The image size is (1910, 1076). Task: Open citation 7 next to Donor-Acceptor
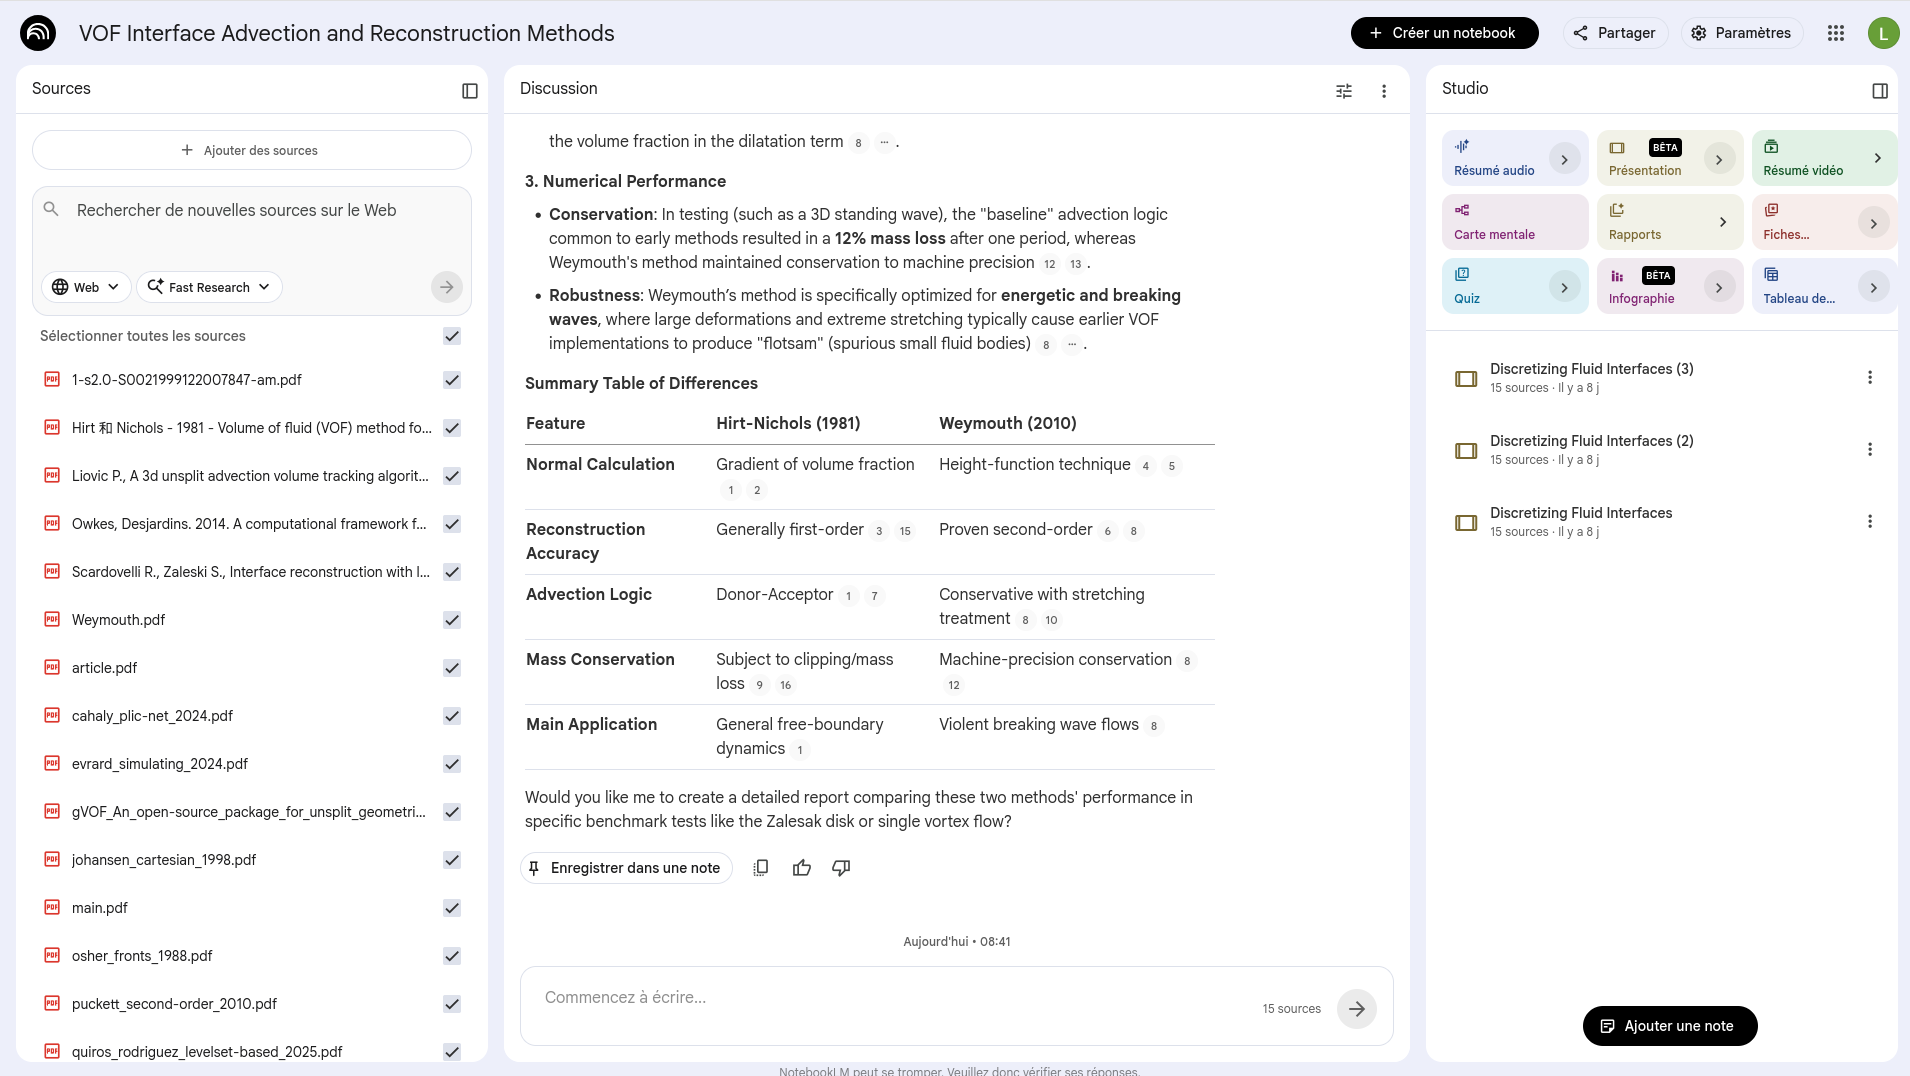pos(874,596)
